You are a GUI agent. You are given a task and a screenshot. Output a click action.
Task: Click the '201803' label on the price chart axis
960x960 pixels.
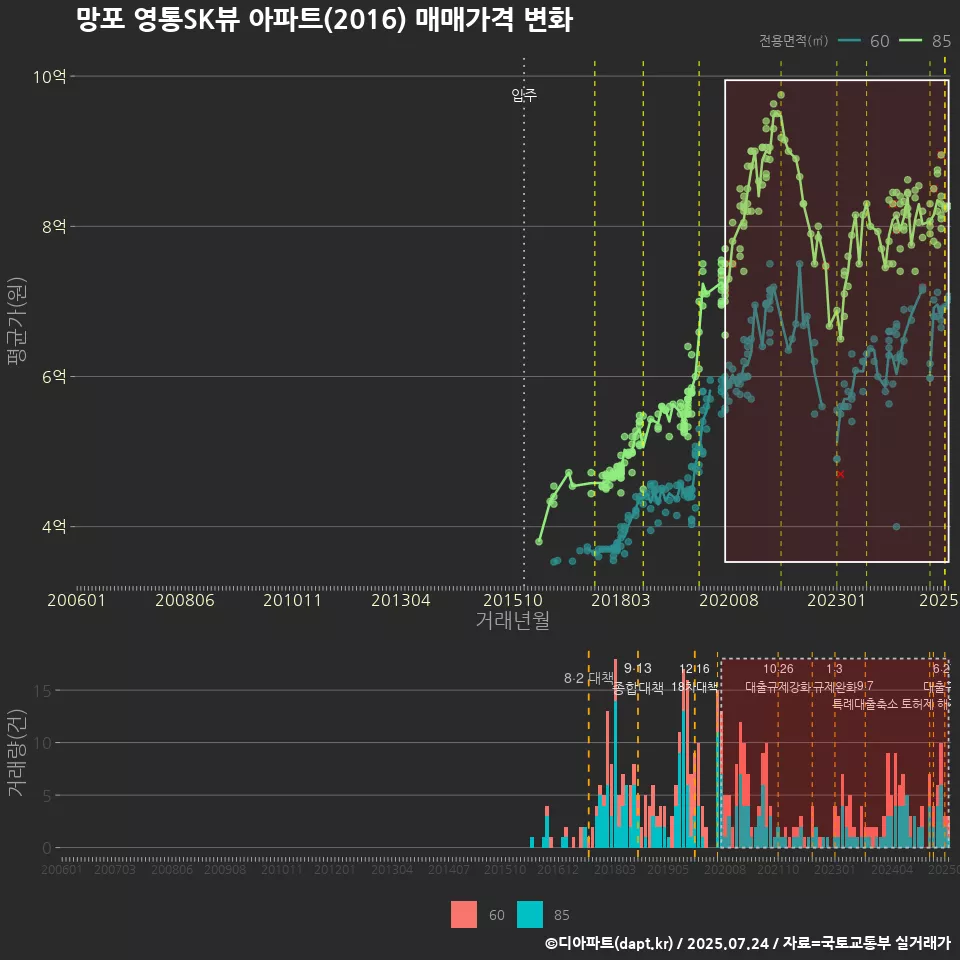pos(620,600)
